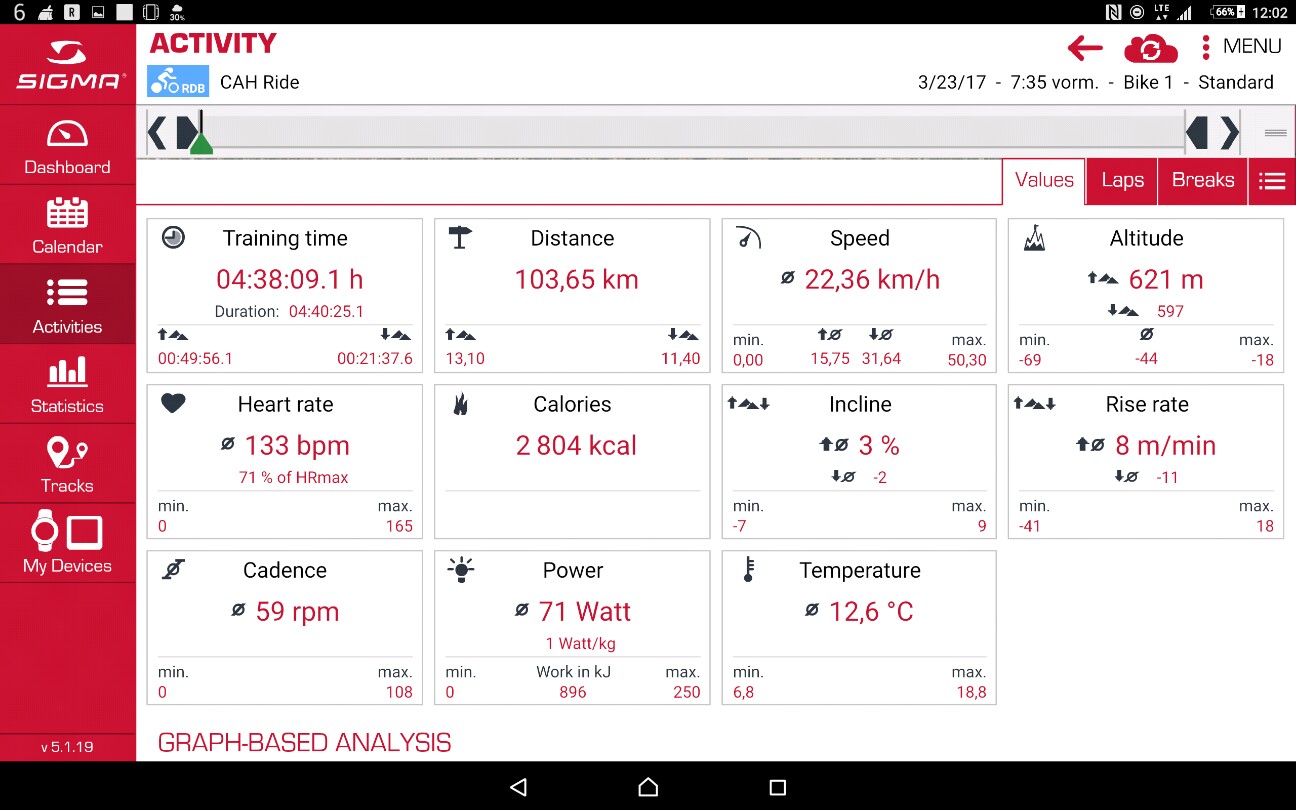Click the version label v 5.1.19
1296x810 pixels.
67,747
